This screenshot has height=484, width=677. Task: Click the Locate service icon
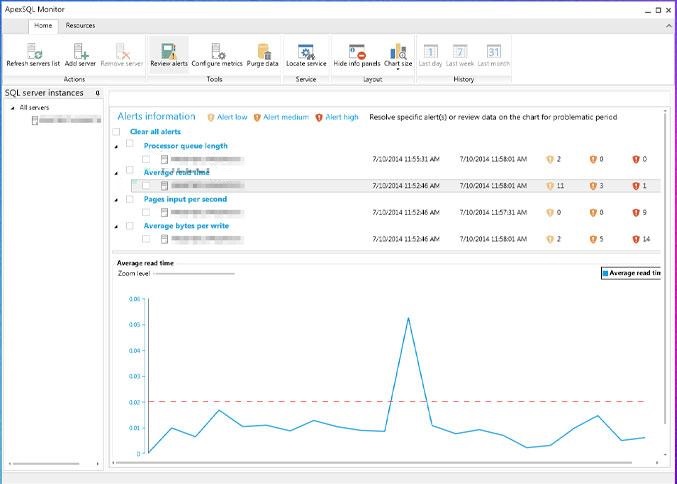click(x=307, y=51)
